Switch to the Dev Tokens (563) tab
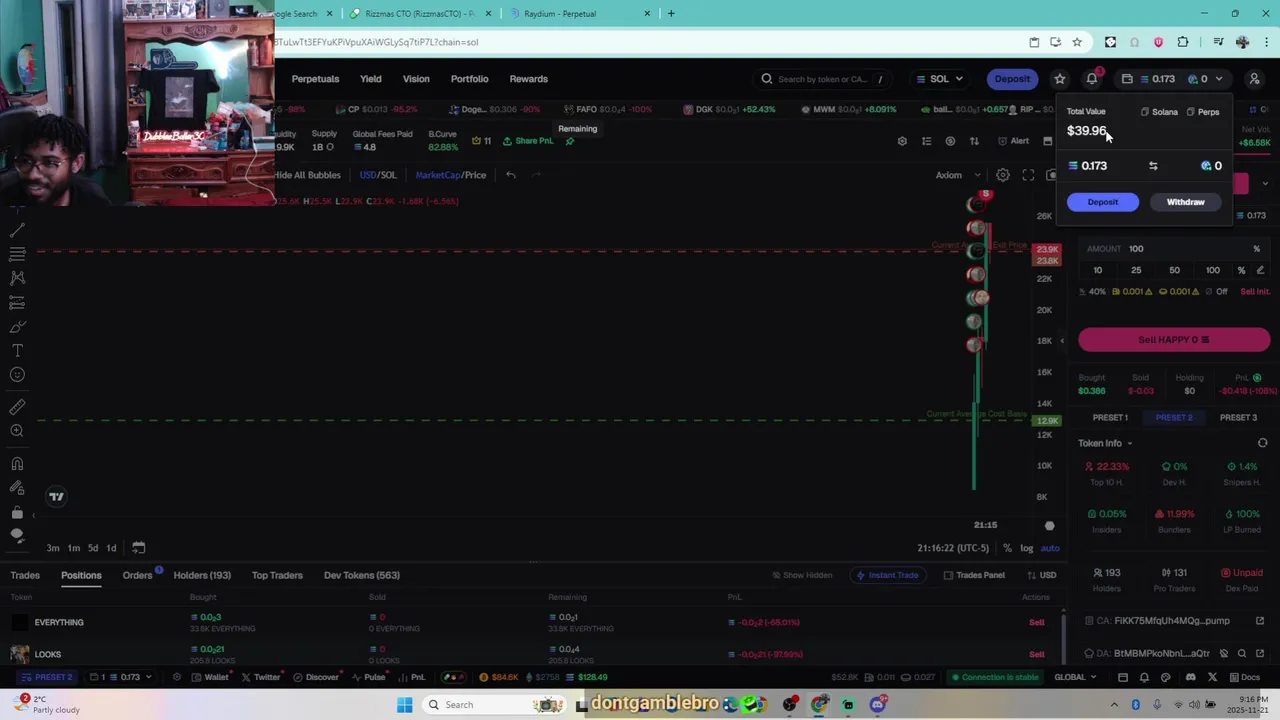 (362, 575)
